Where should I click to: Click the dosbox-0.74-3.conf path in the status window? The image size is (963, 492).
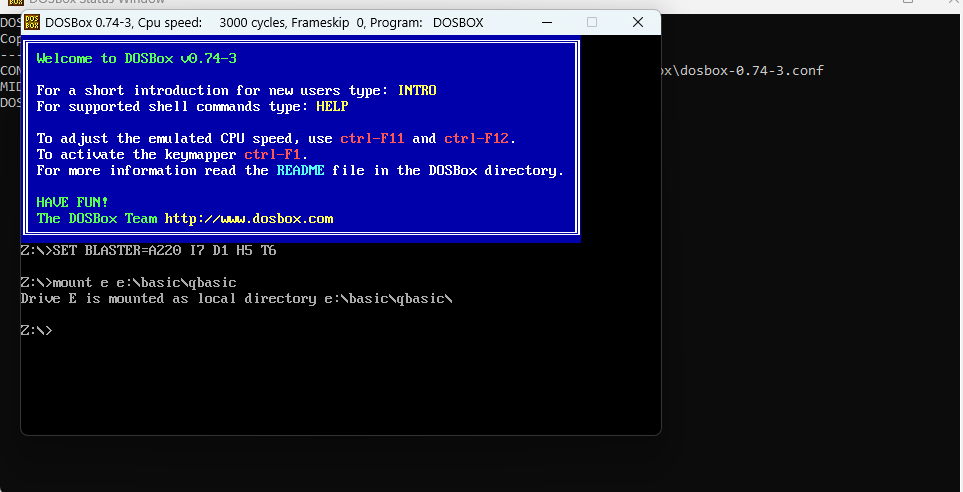tap(743, 70)
